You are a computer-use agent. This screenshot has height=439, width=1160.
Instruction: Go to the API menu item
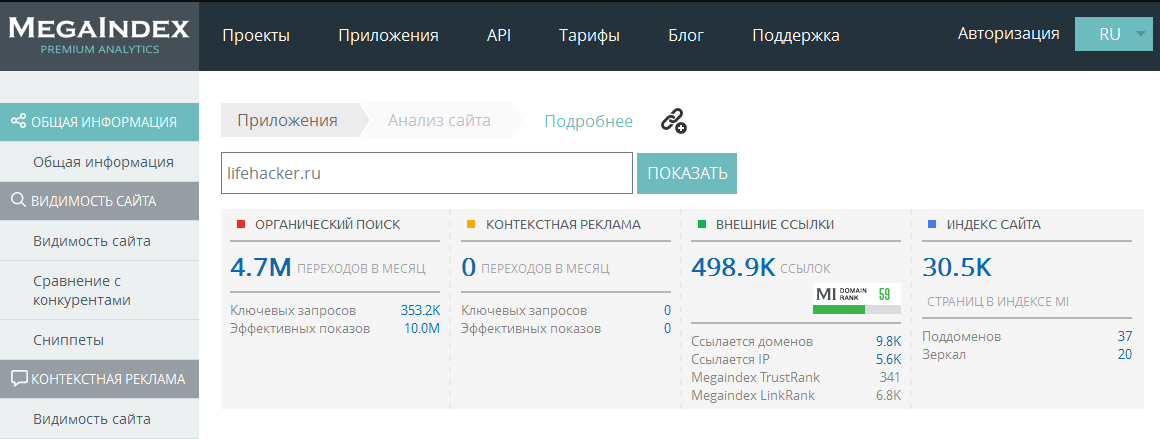tap(499, 36)
